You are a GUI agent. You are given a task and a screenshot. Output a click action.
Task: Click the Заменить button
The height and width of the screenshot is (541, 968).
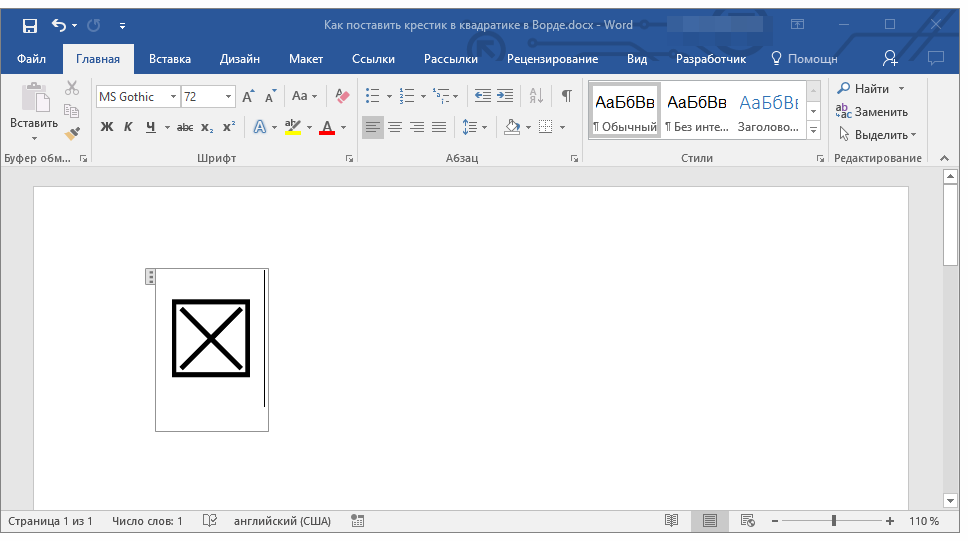coord(873,112)
